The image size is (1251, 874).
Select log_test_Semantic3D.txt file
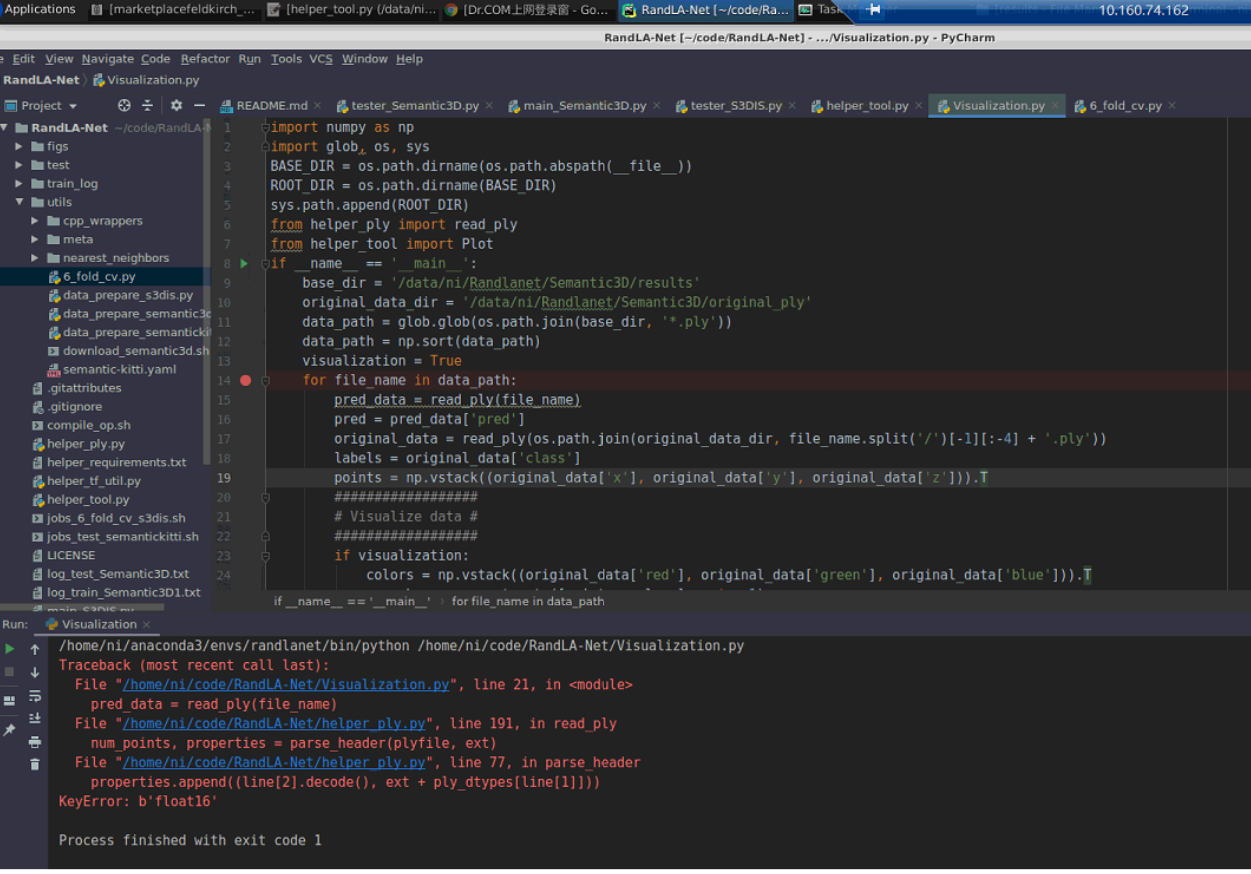[118, 574]
